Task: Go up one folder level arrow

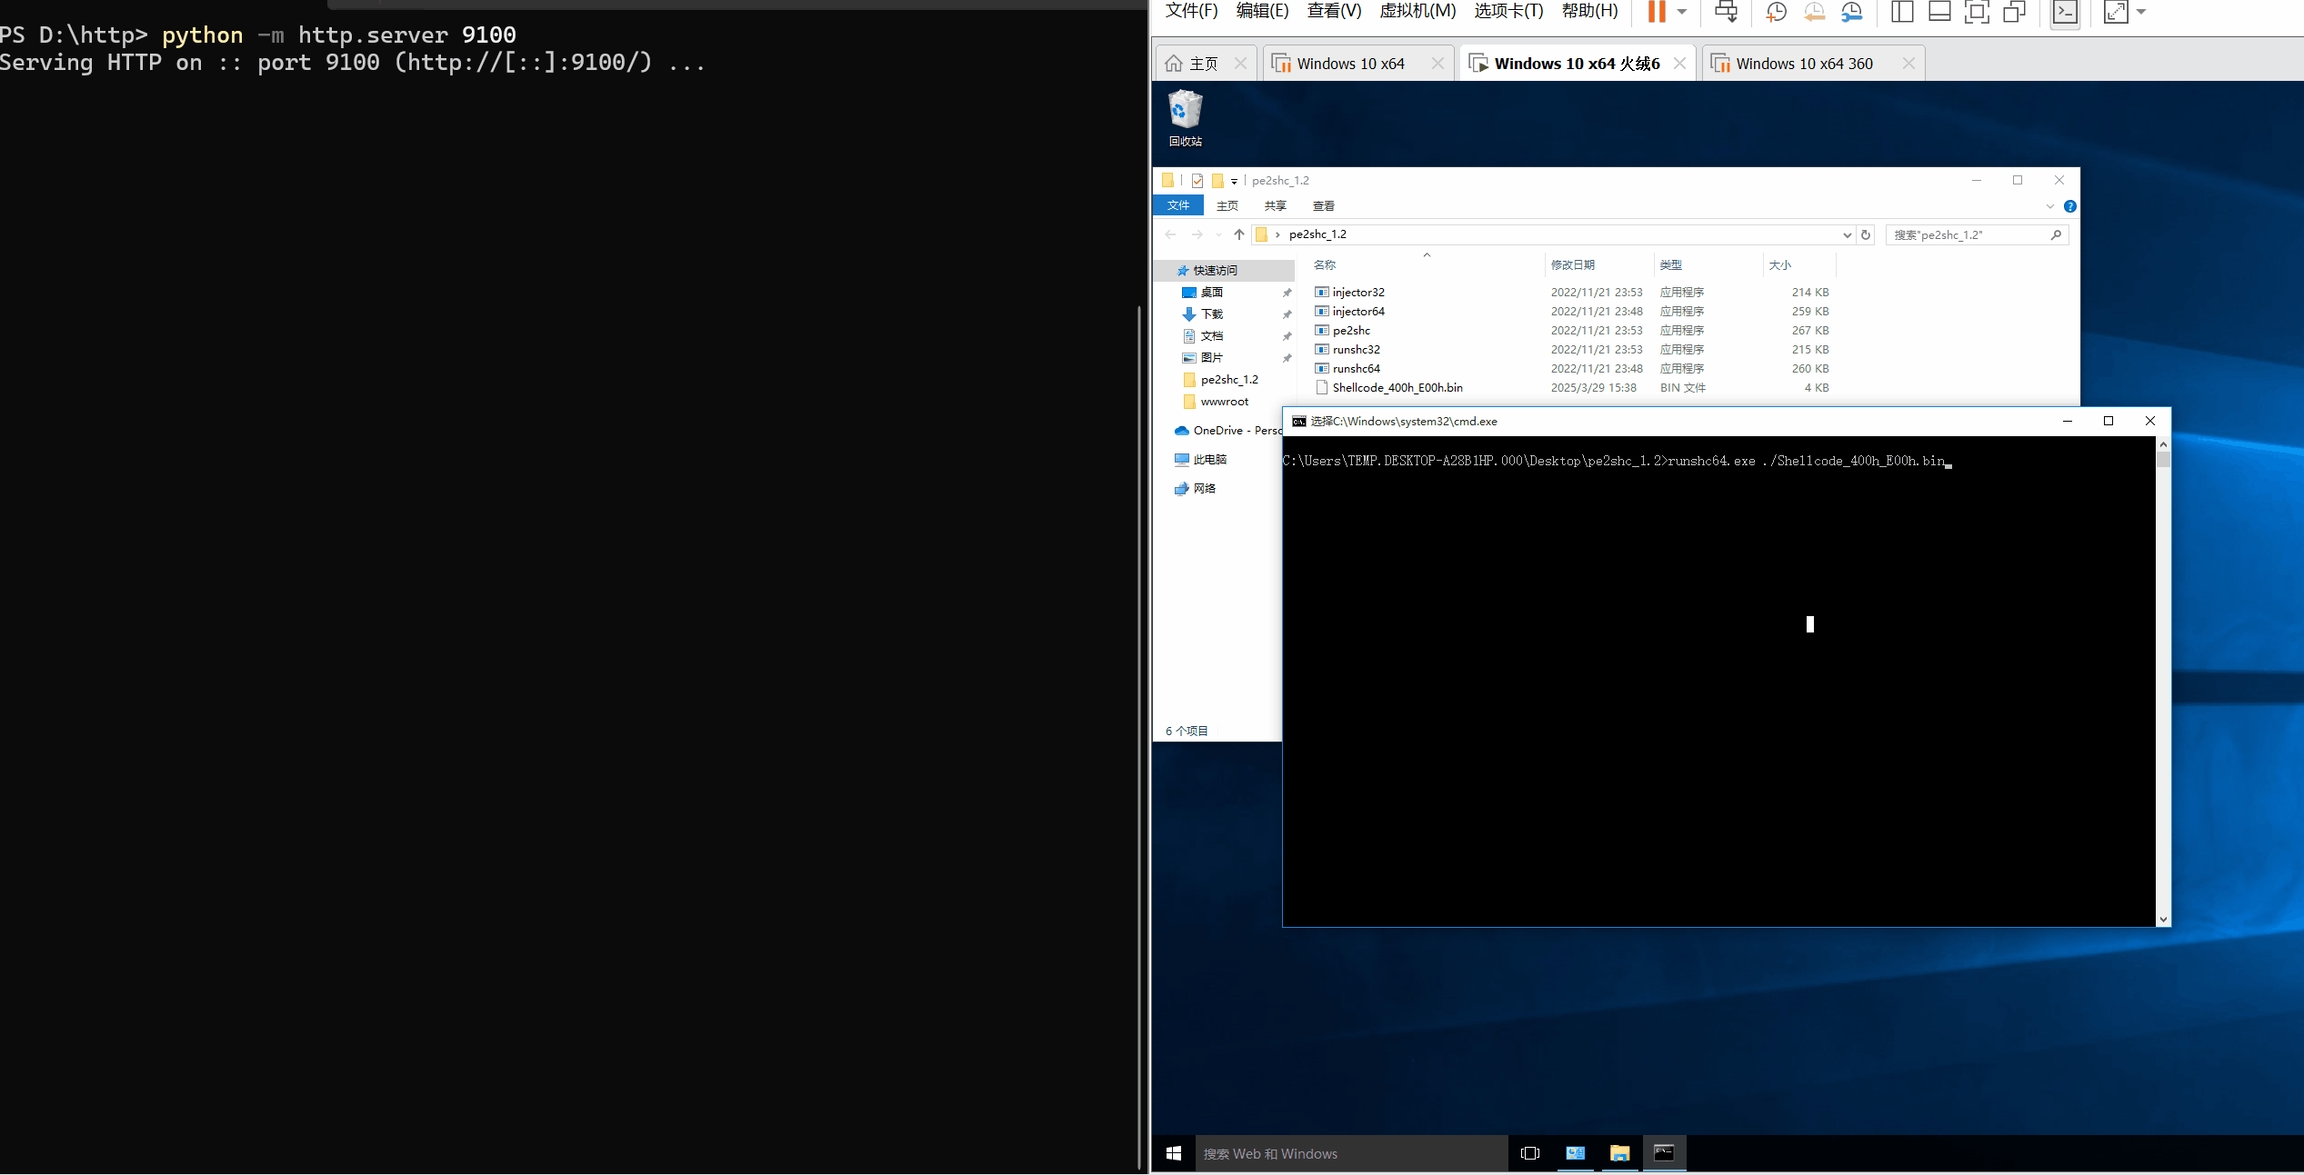Action: (x=1239, y=234)
